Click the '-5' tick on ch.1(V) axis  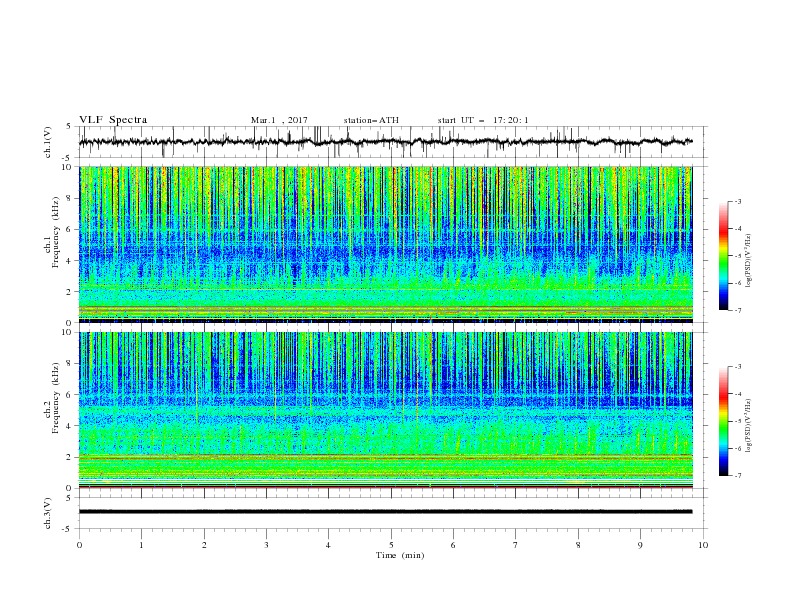[x=67, y=158]
